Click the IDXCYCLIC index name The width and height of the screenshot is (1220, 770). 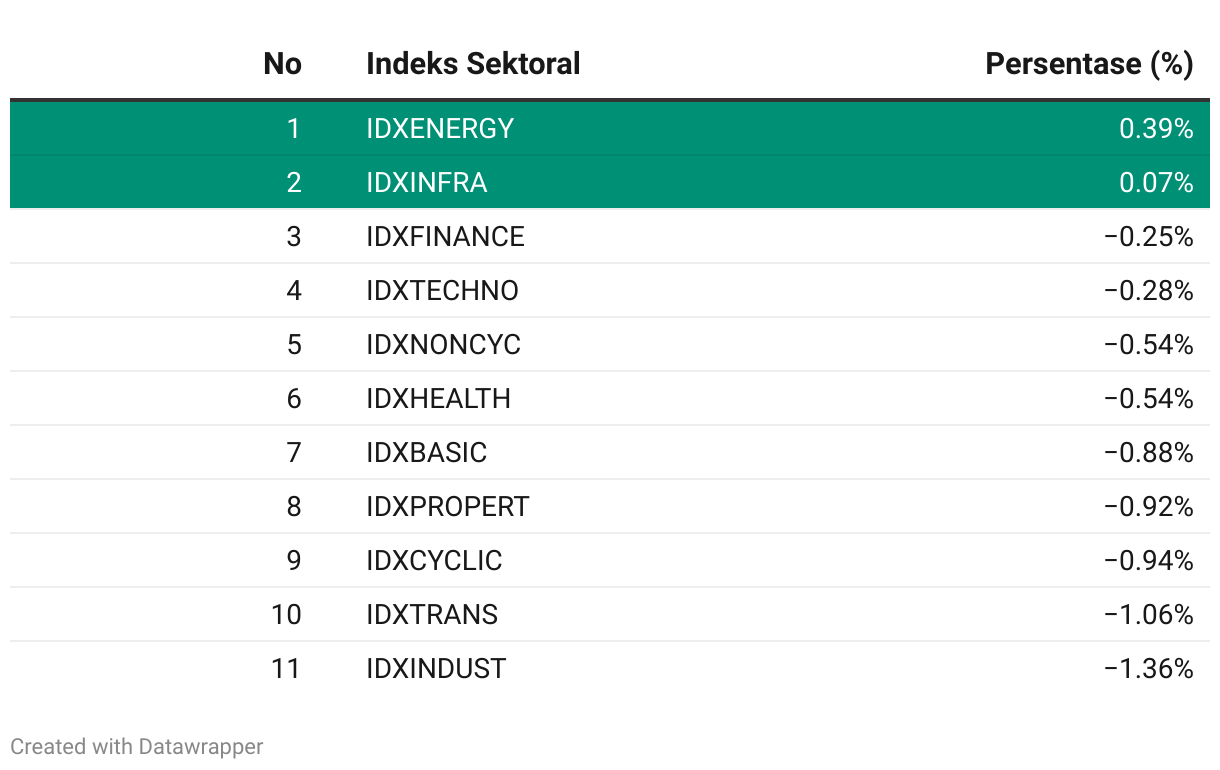(434, 561)
